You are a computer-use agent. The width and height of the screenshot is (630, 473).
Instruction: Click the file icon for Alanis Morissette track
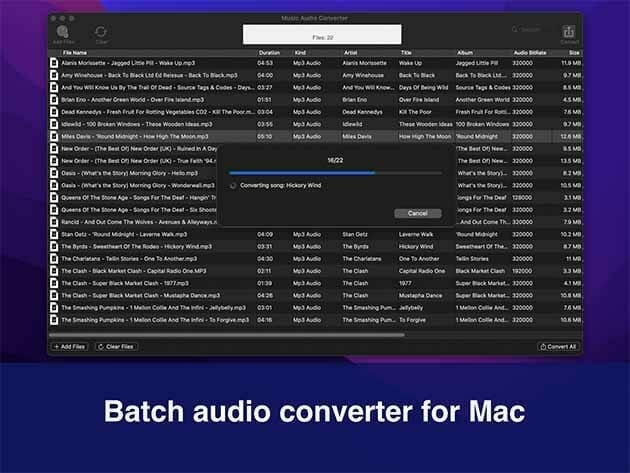click(55, 63)
